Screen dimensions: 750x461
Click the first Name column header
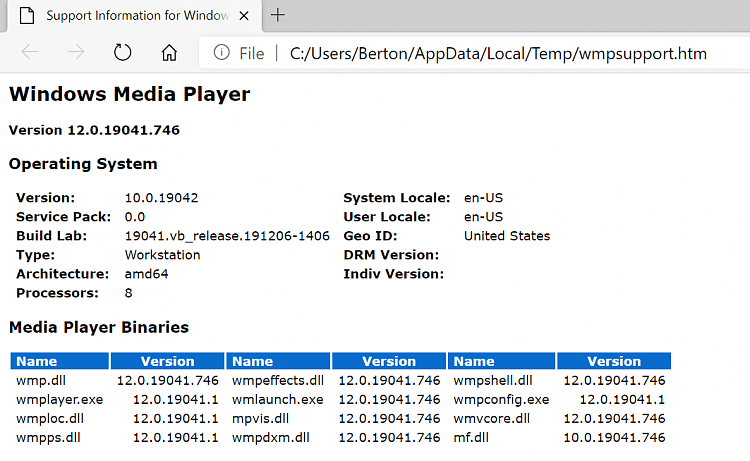coord(60,361)
